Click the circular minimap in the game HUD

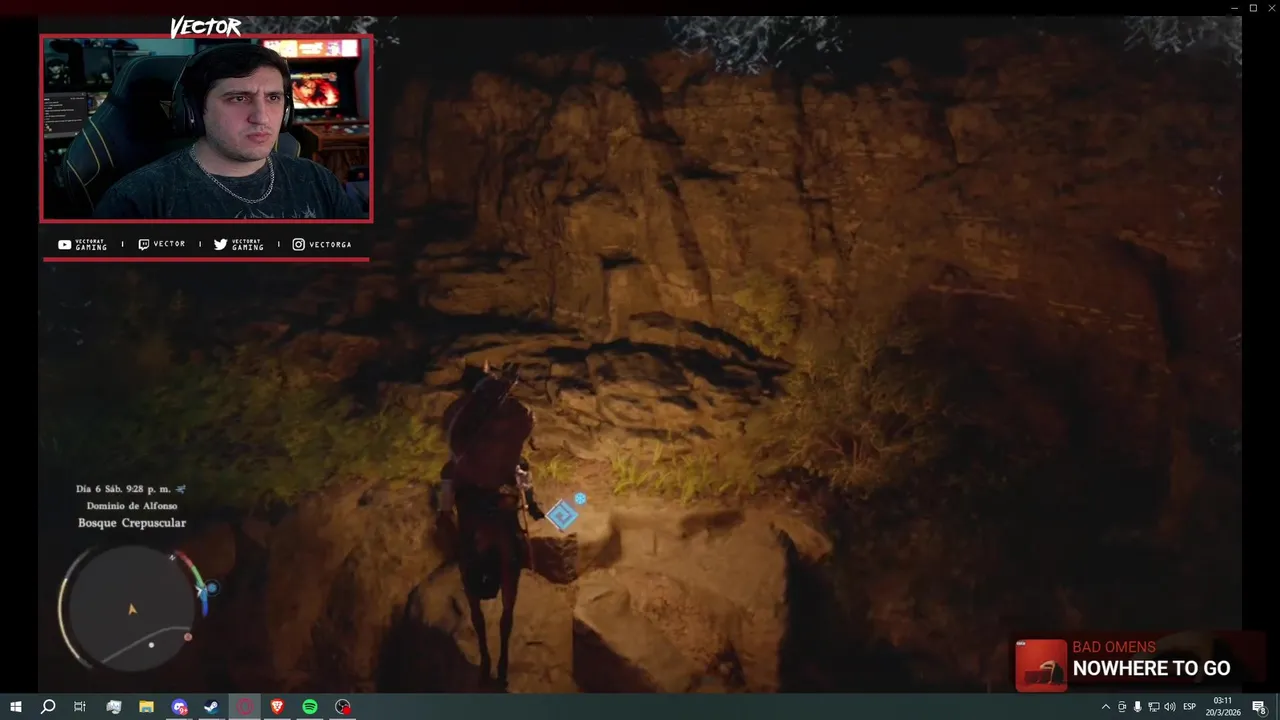(x=130, y=608)
